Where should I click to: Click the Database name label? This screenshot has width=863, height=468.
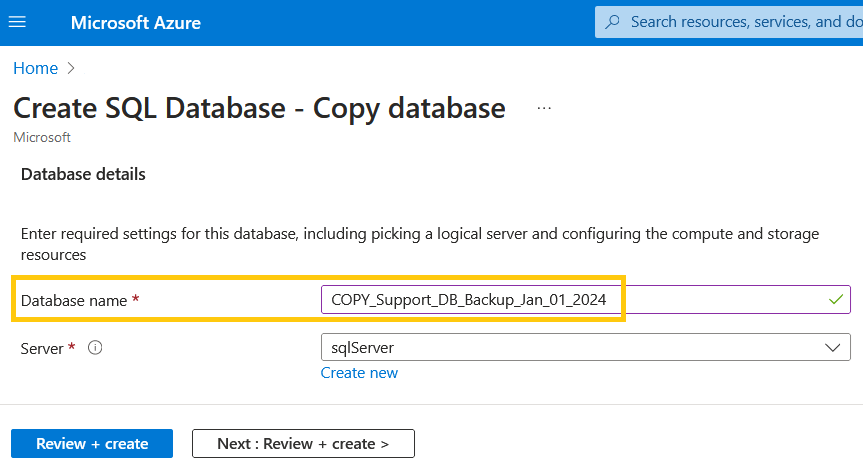pos(74,301)
